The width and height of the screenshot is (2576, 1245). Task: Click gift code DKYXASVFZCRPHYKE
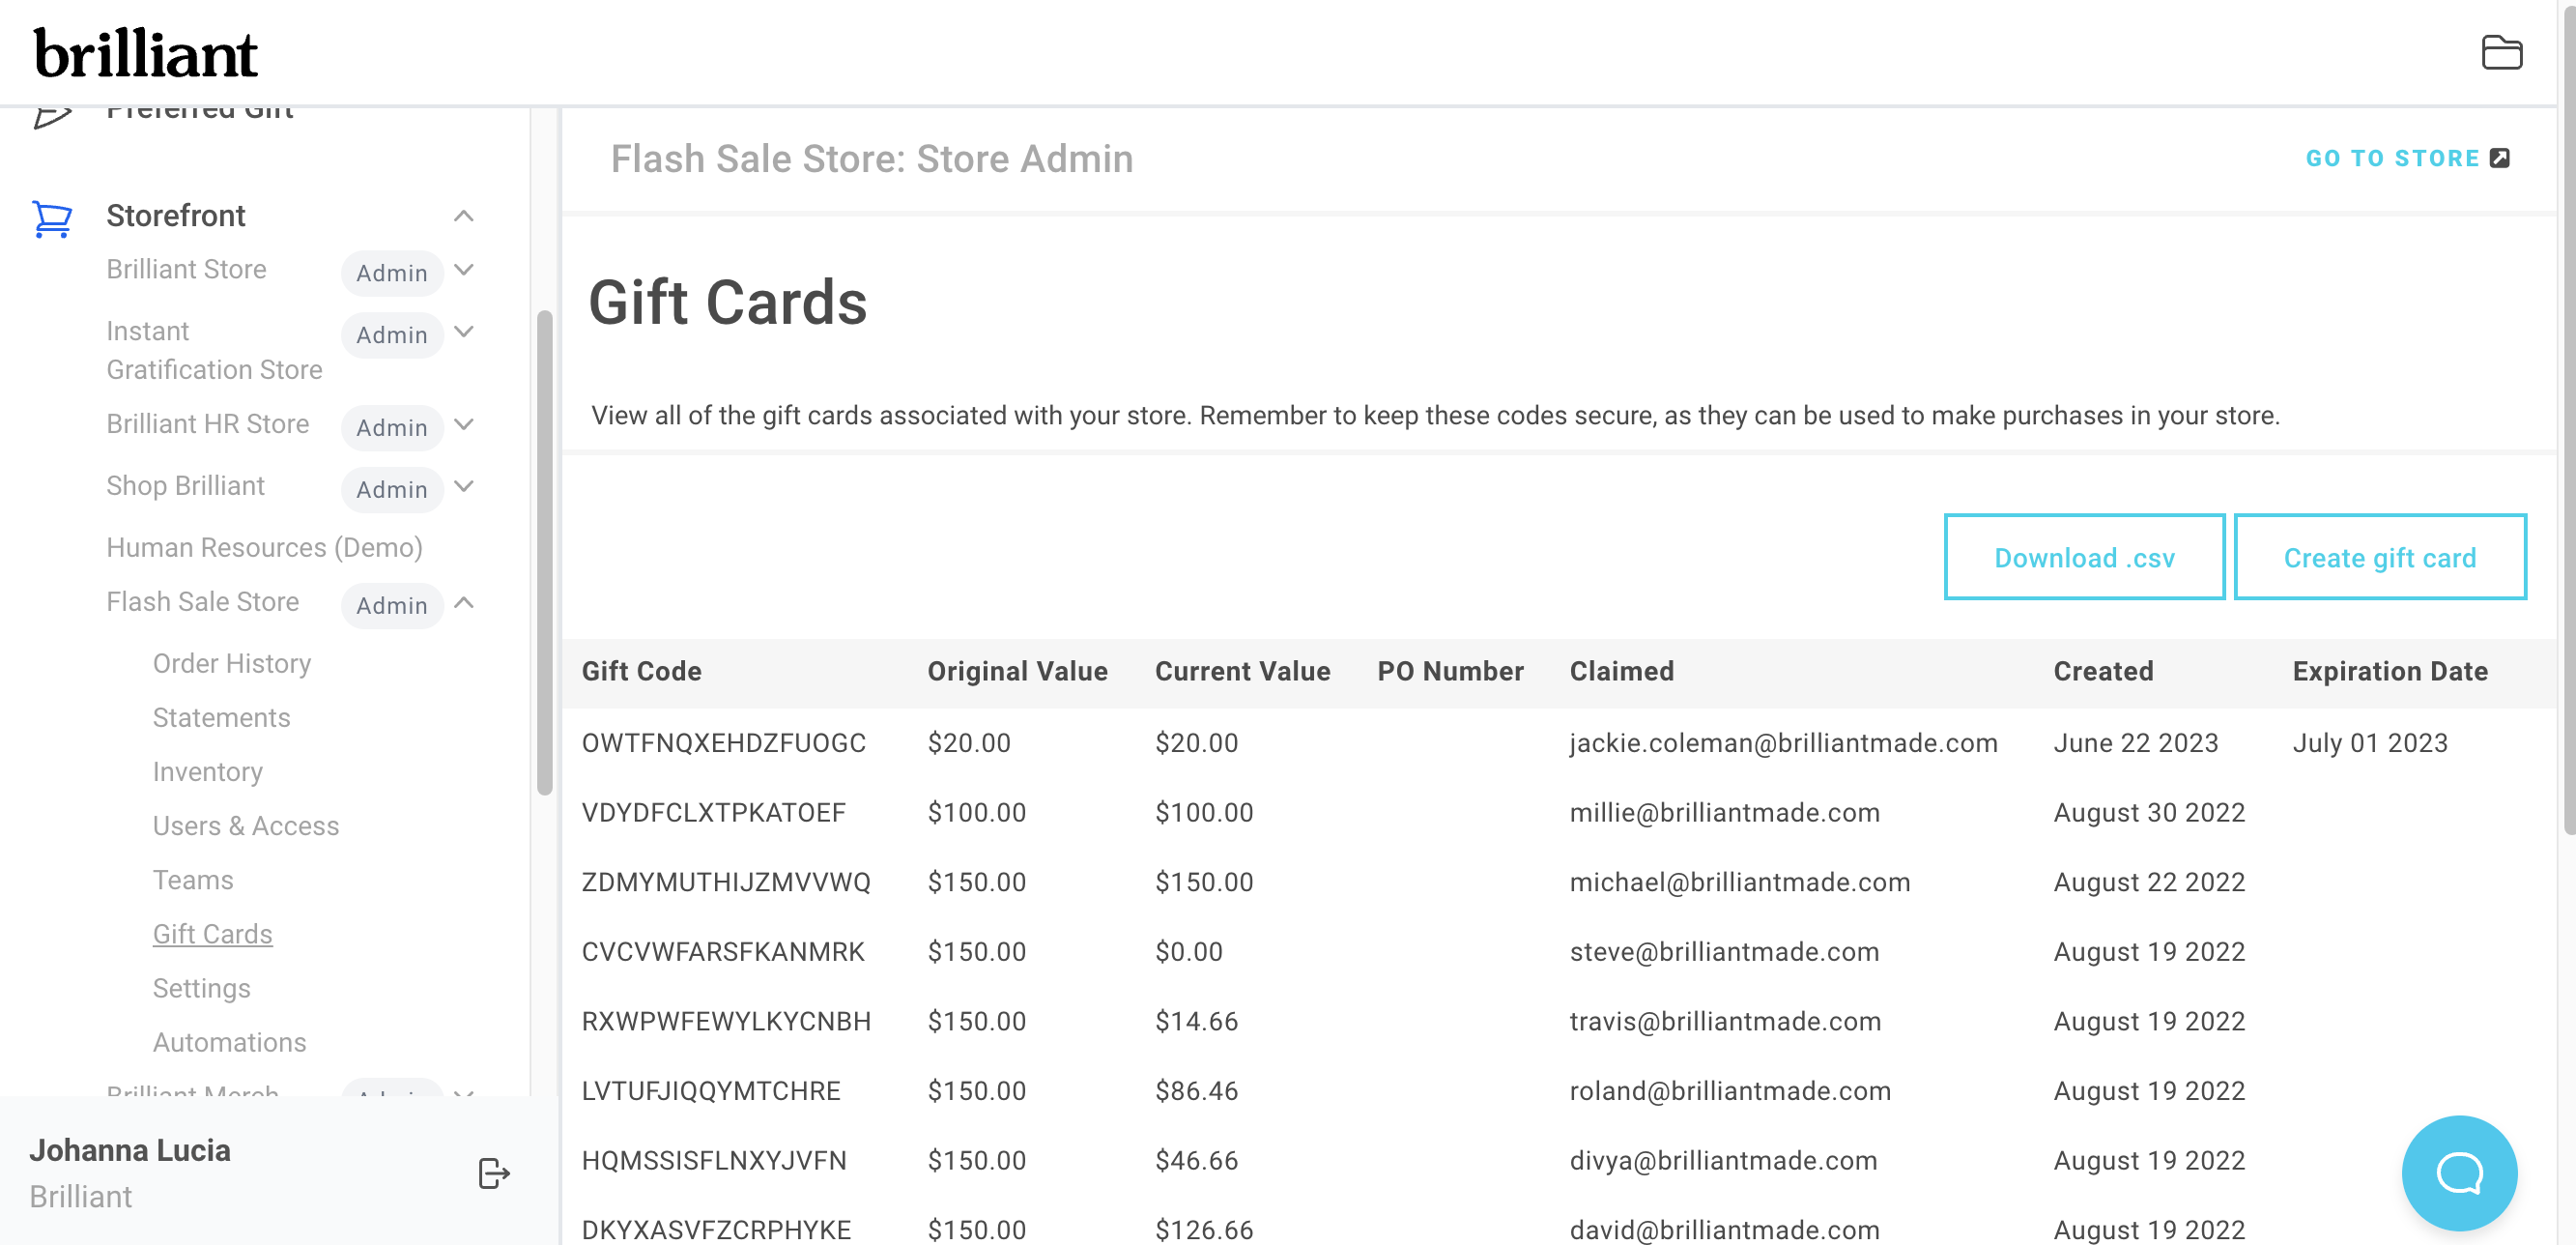716,1229
